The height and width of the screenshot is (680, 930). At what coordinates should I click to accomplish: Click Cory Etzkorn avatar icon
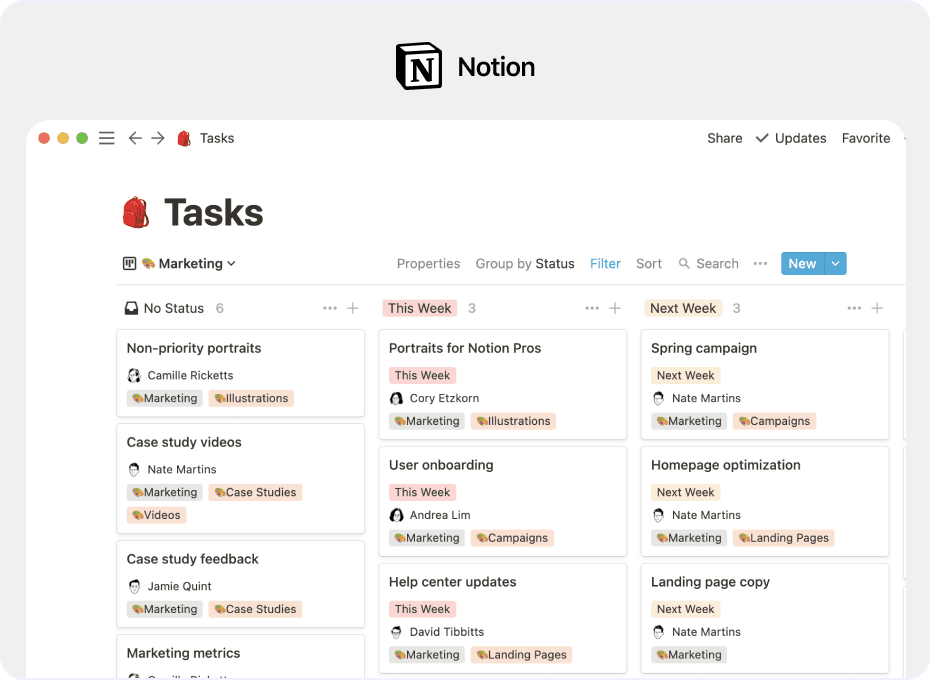[396, 398]
